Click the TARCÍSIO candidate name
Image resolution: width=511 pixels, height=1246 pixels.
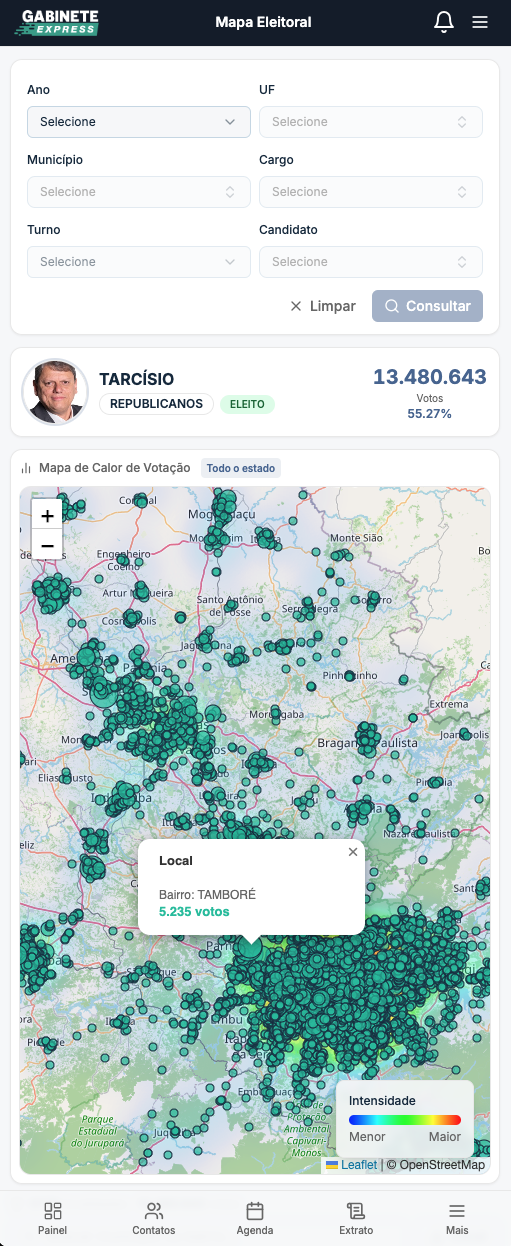136,379
